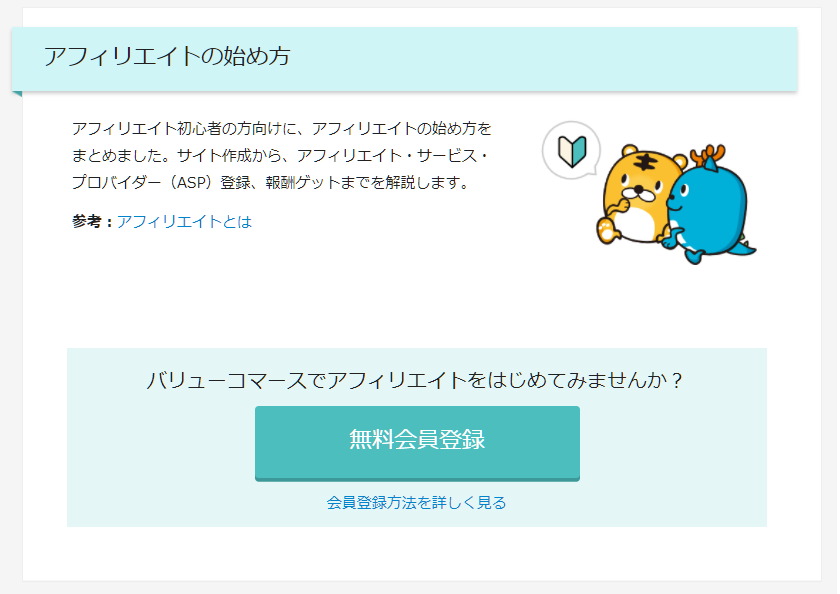840x594 pixels.
Task: Click the teal ribbon fold under the heading banner
Action: coord(17,94)
